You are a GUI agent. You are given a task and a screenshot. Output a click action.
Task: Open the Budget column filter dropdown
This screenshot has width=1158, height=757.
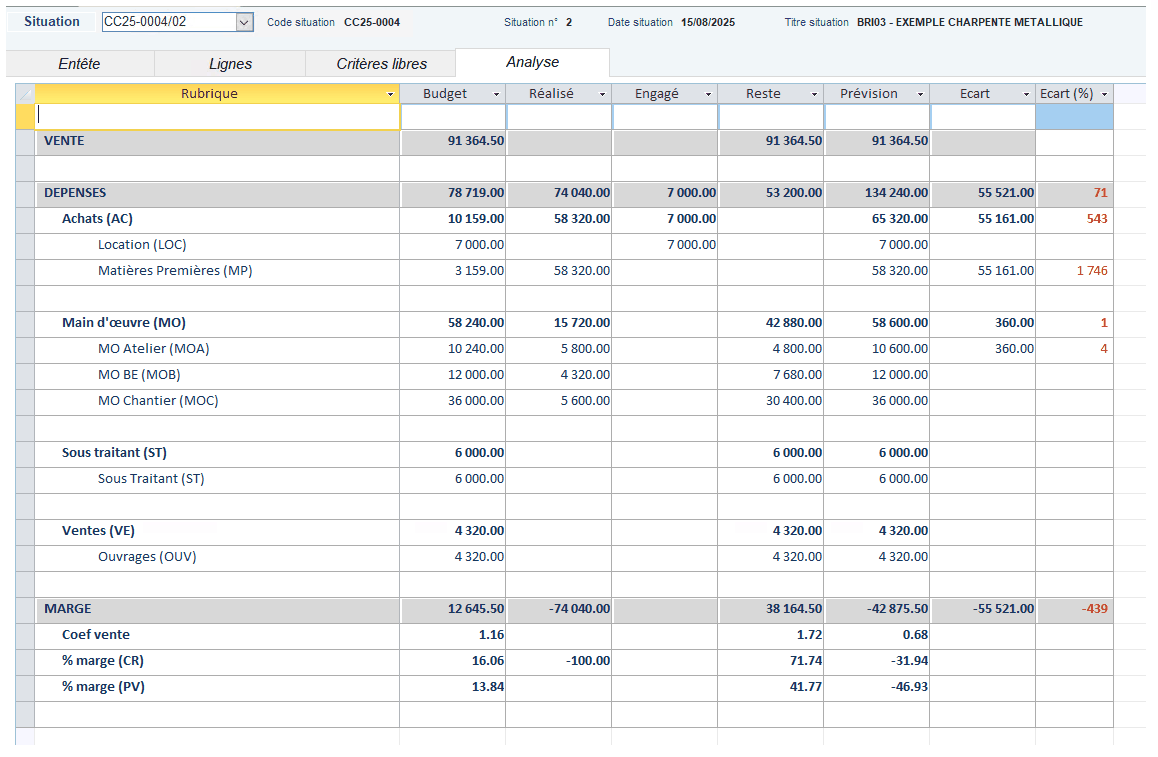pyautogui.click(x=498, y=93)
